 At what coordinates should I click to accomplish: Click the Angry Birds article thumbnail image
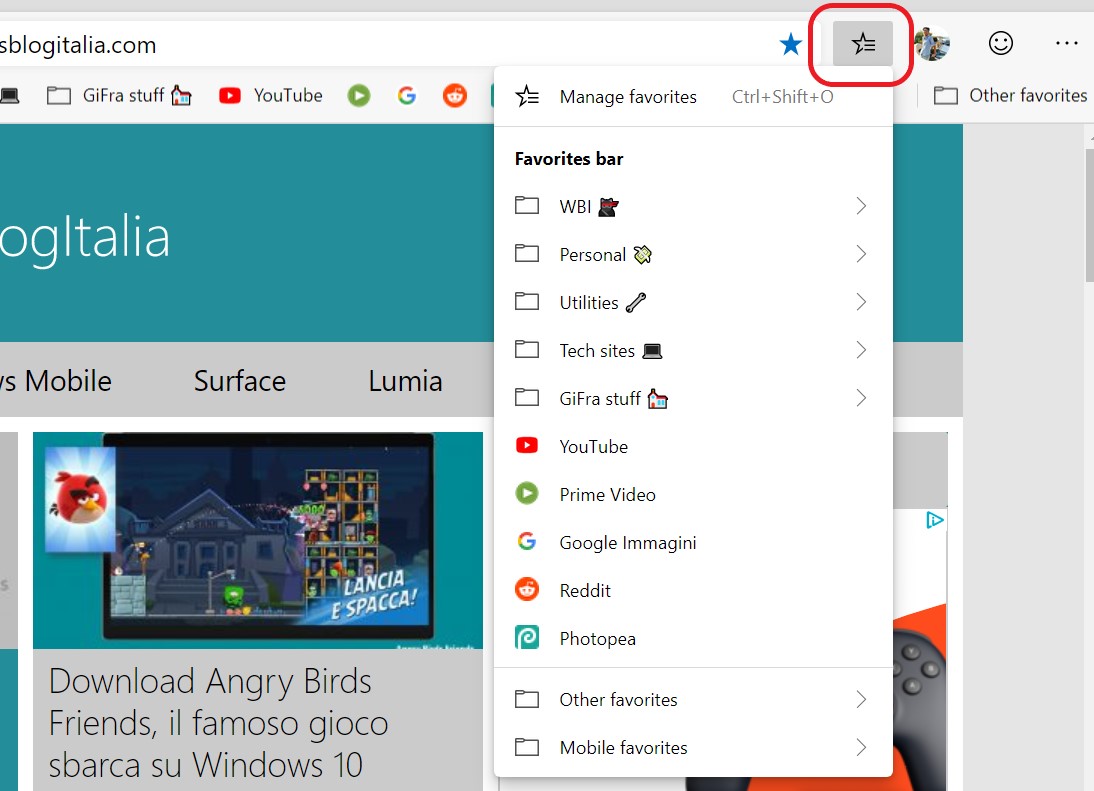257,541
